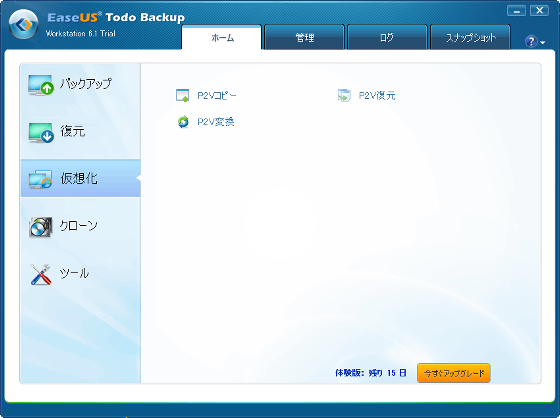560x418 pixels.
Task: Click the tools screwdriver and wrench icon
Action: tap(40, 274)
